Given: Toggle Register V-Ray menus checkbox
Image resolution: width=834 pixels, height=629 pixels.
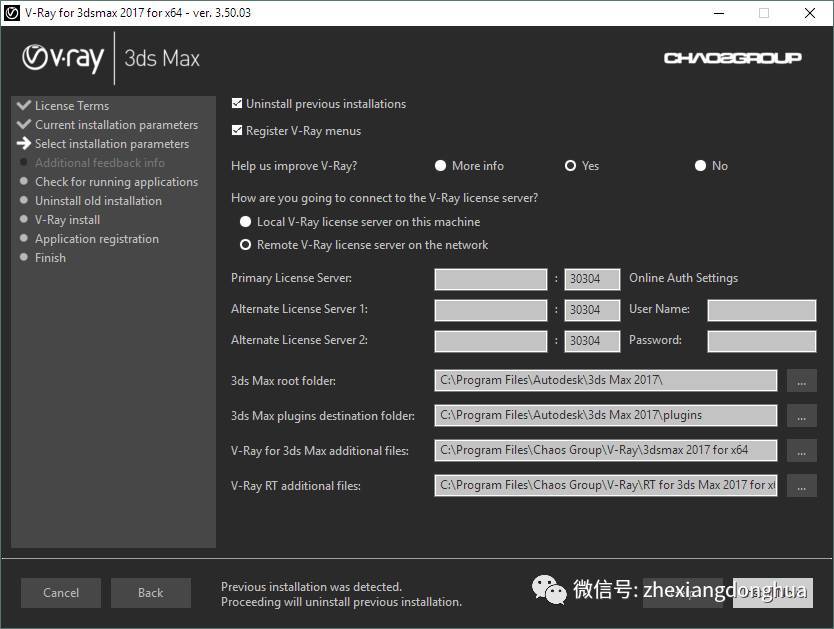Looking at the screenshot, I should tap(237, 130).
